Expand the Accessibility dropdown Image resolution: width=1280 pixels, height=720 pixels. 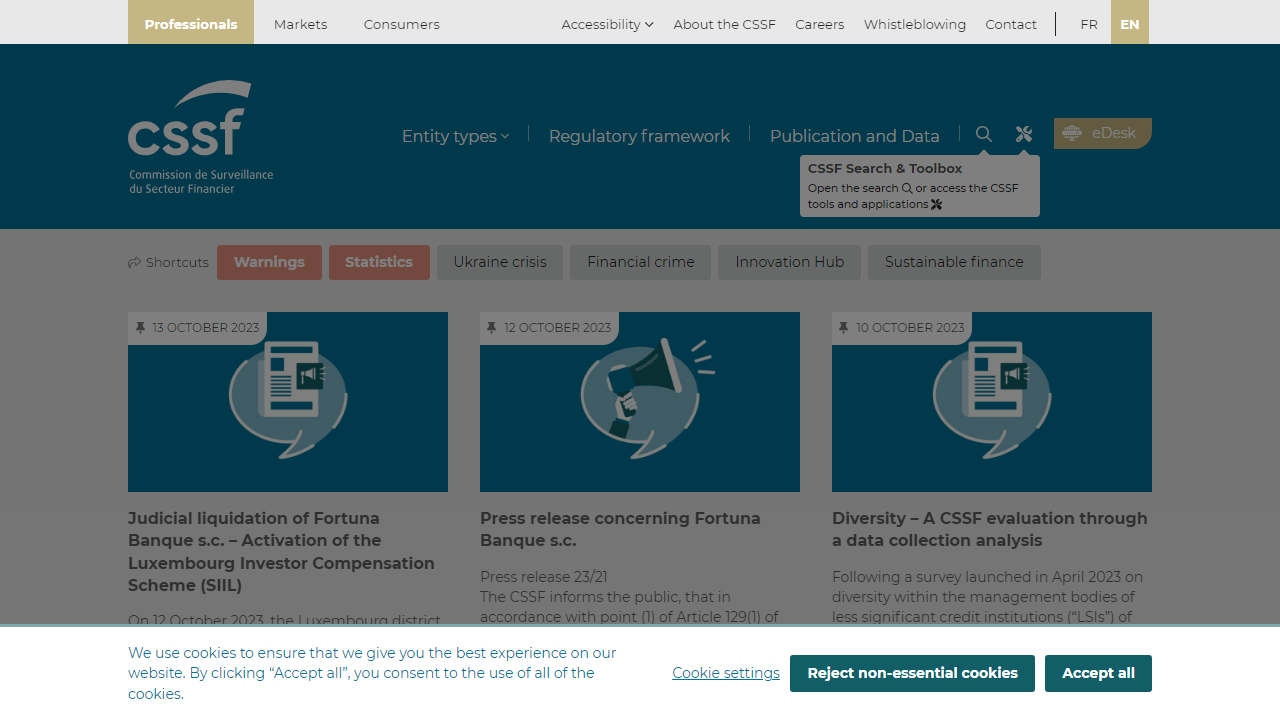point(607,24)
